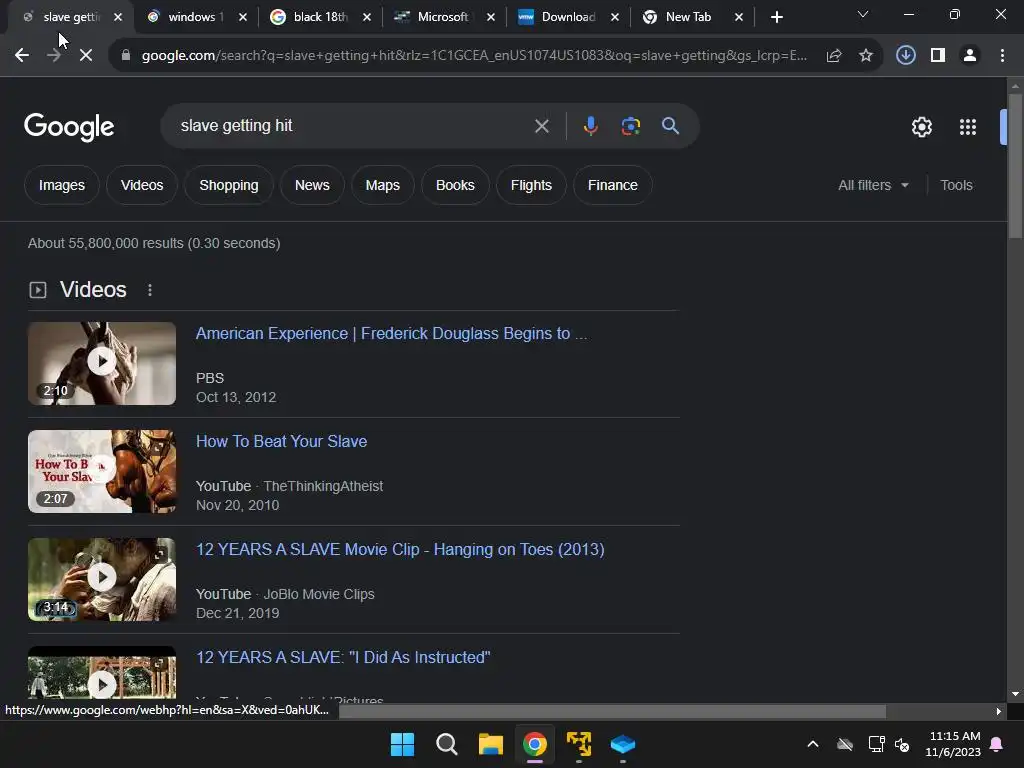
Task: Click Chrome icon on the taskbar
Action: click(535, 744)
